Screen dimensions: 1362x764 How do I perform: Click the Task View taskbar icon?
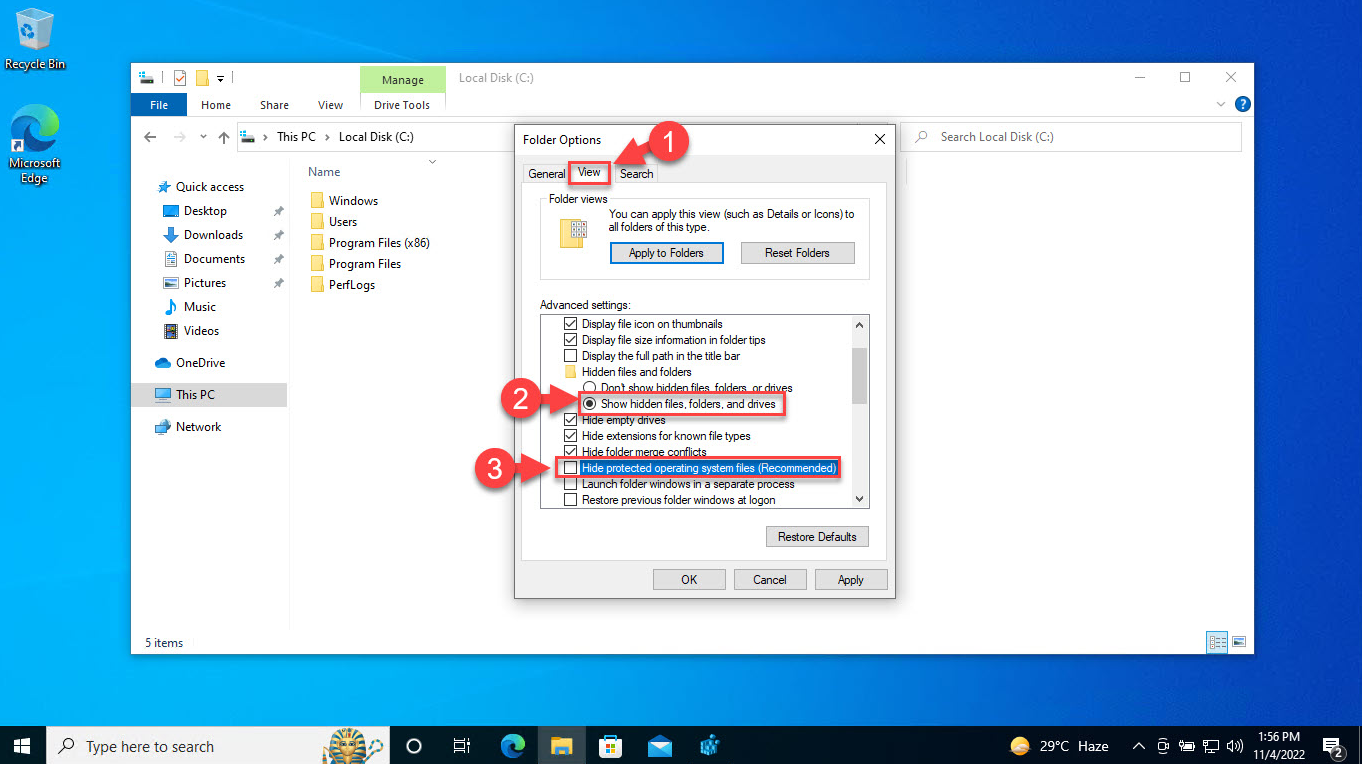click(461, 746)
